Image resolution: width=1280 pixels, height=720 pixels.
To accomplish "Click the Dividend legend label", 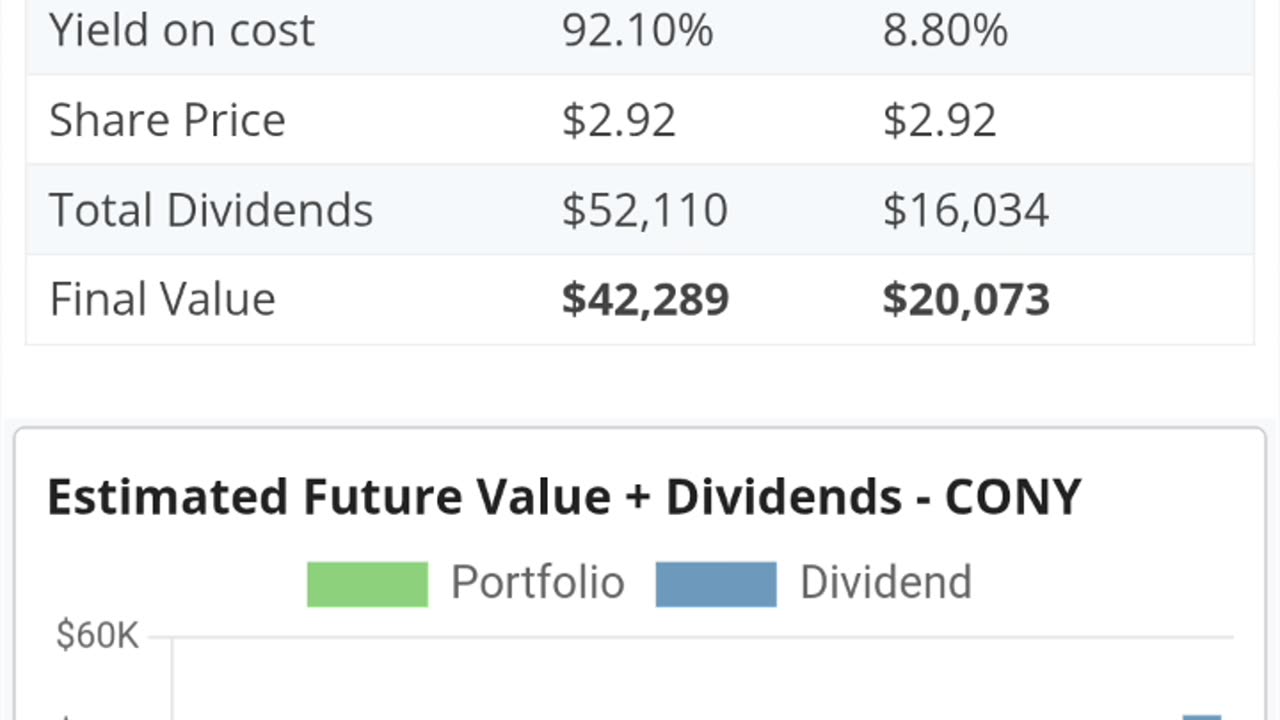I will [886, 582].
